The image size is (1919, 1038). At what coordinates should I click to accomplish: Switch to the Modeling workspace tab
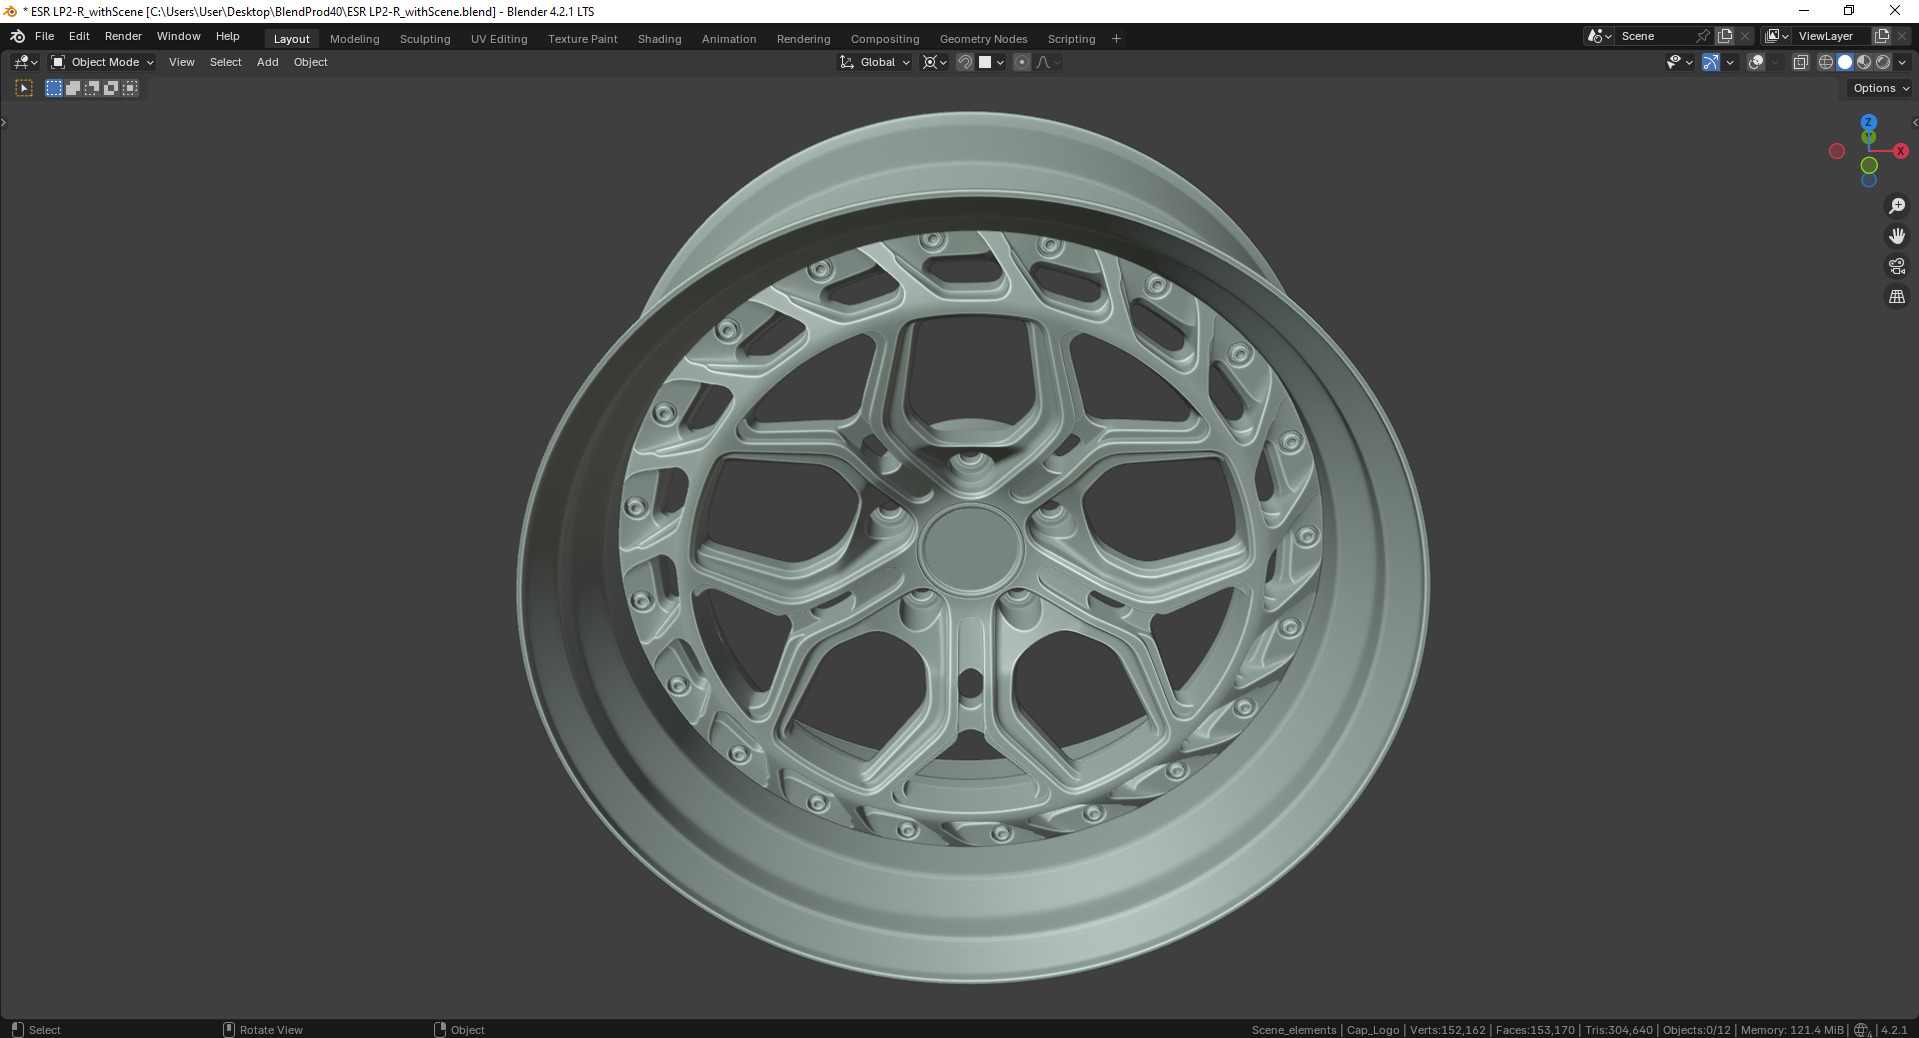coord(354,39)
